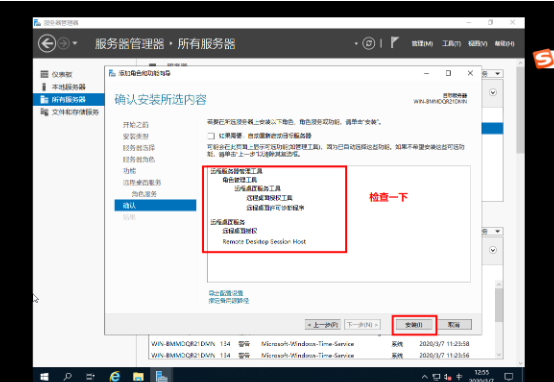The width and height of the screenshot is (554, 382).
Task: Select 仪表板 in the left sidebar
Action: [62, 74]
